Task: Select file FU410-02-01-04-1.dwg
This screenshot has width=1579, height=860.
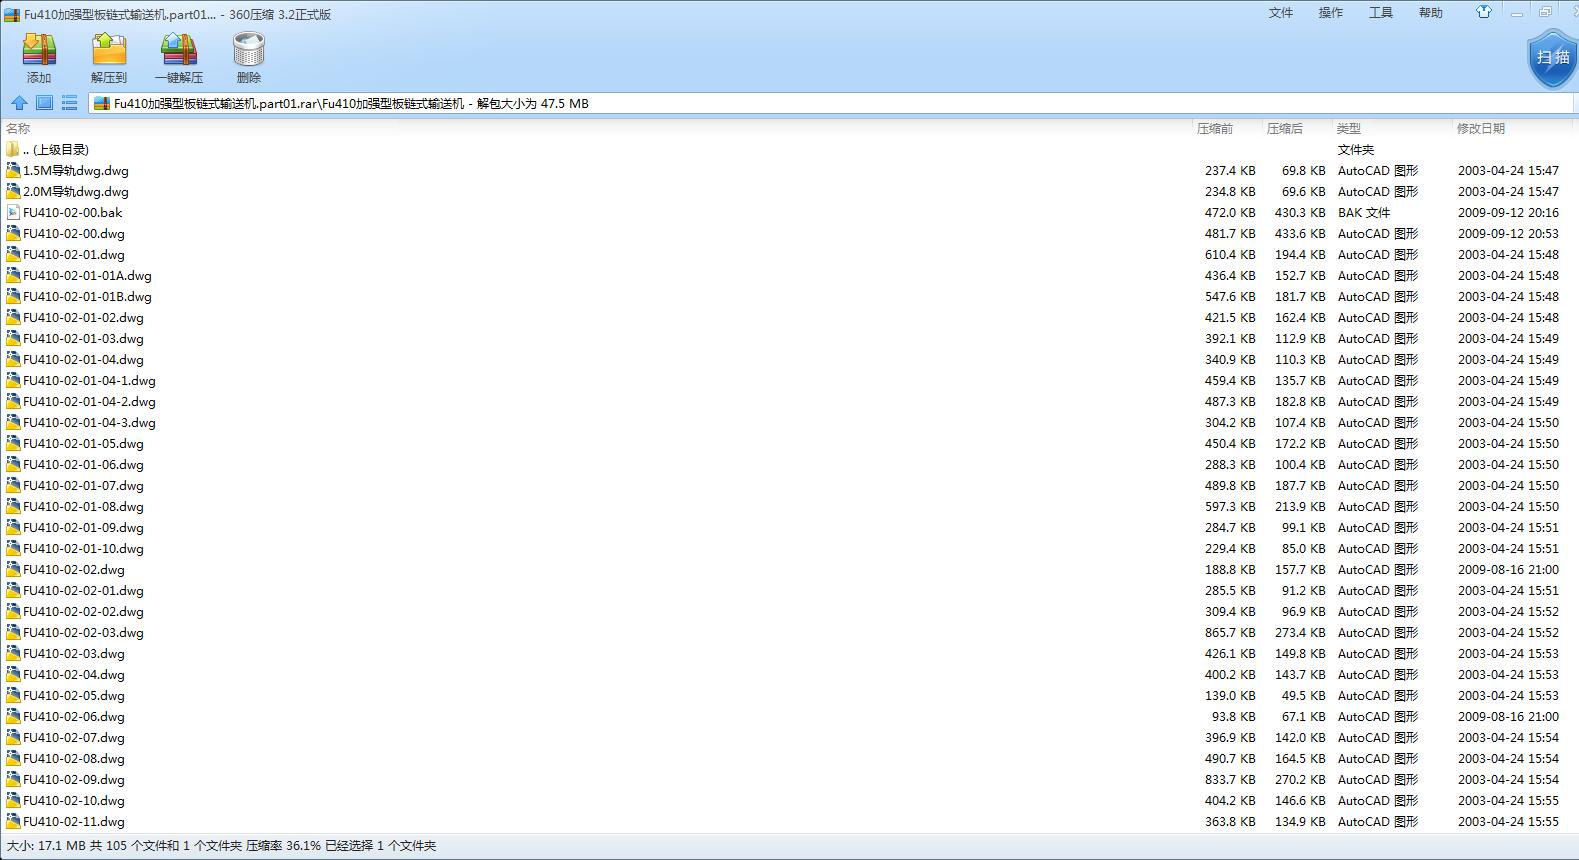Action: click(89, 381)
